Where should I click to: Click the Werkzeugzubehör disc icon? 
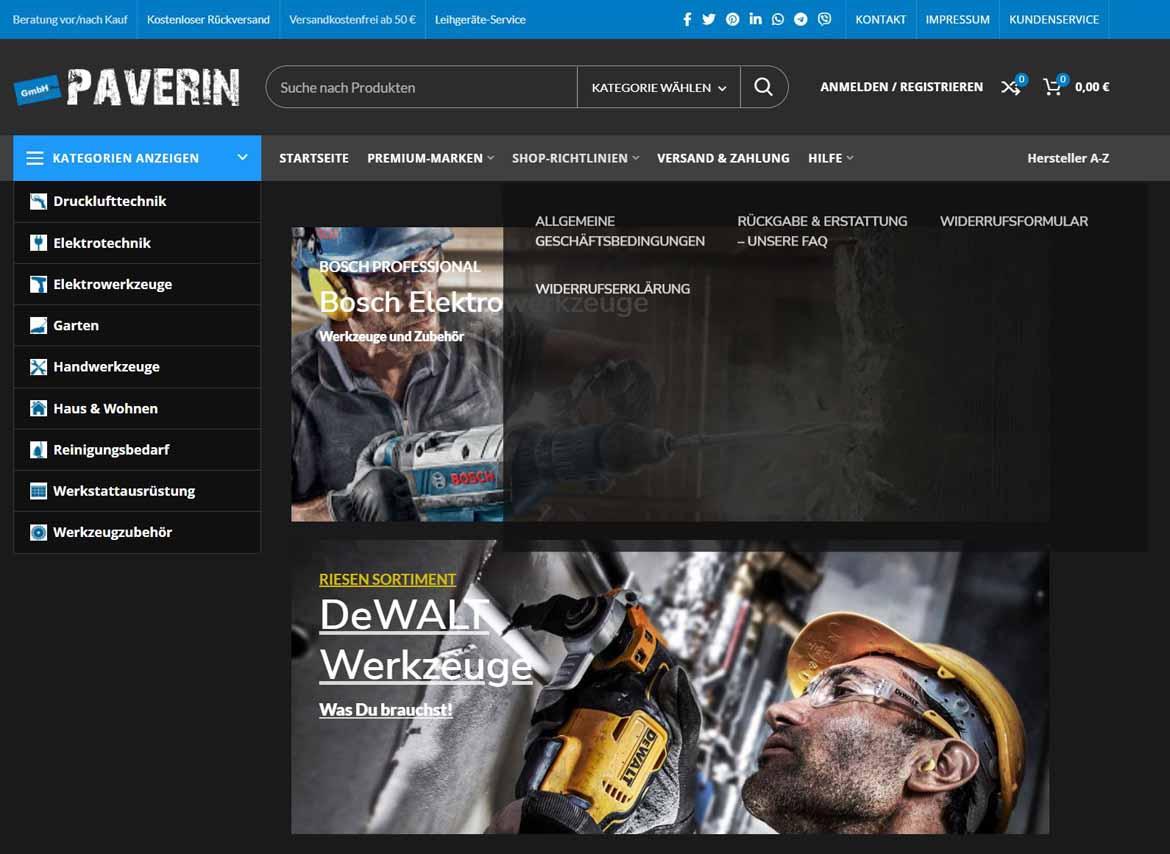pyautogui.click(x=38, y=533)
